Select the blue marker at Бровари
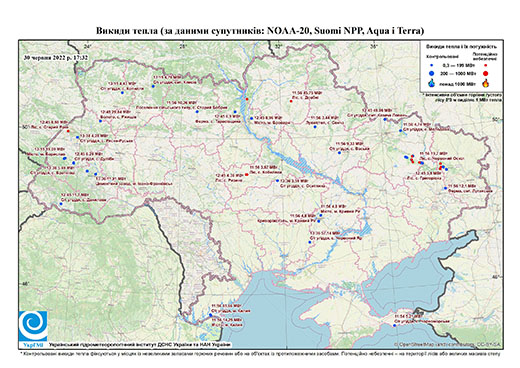 [x=251, y=118]
